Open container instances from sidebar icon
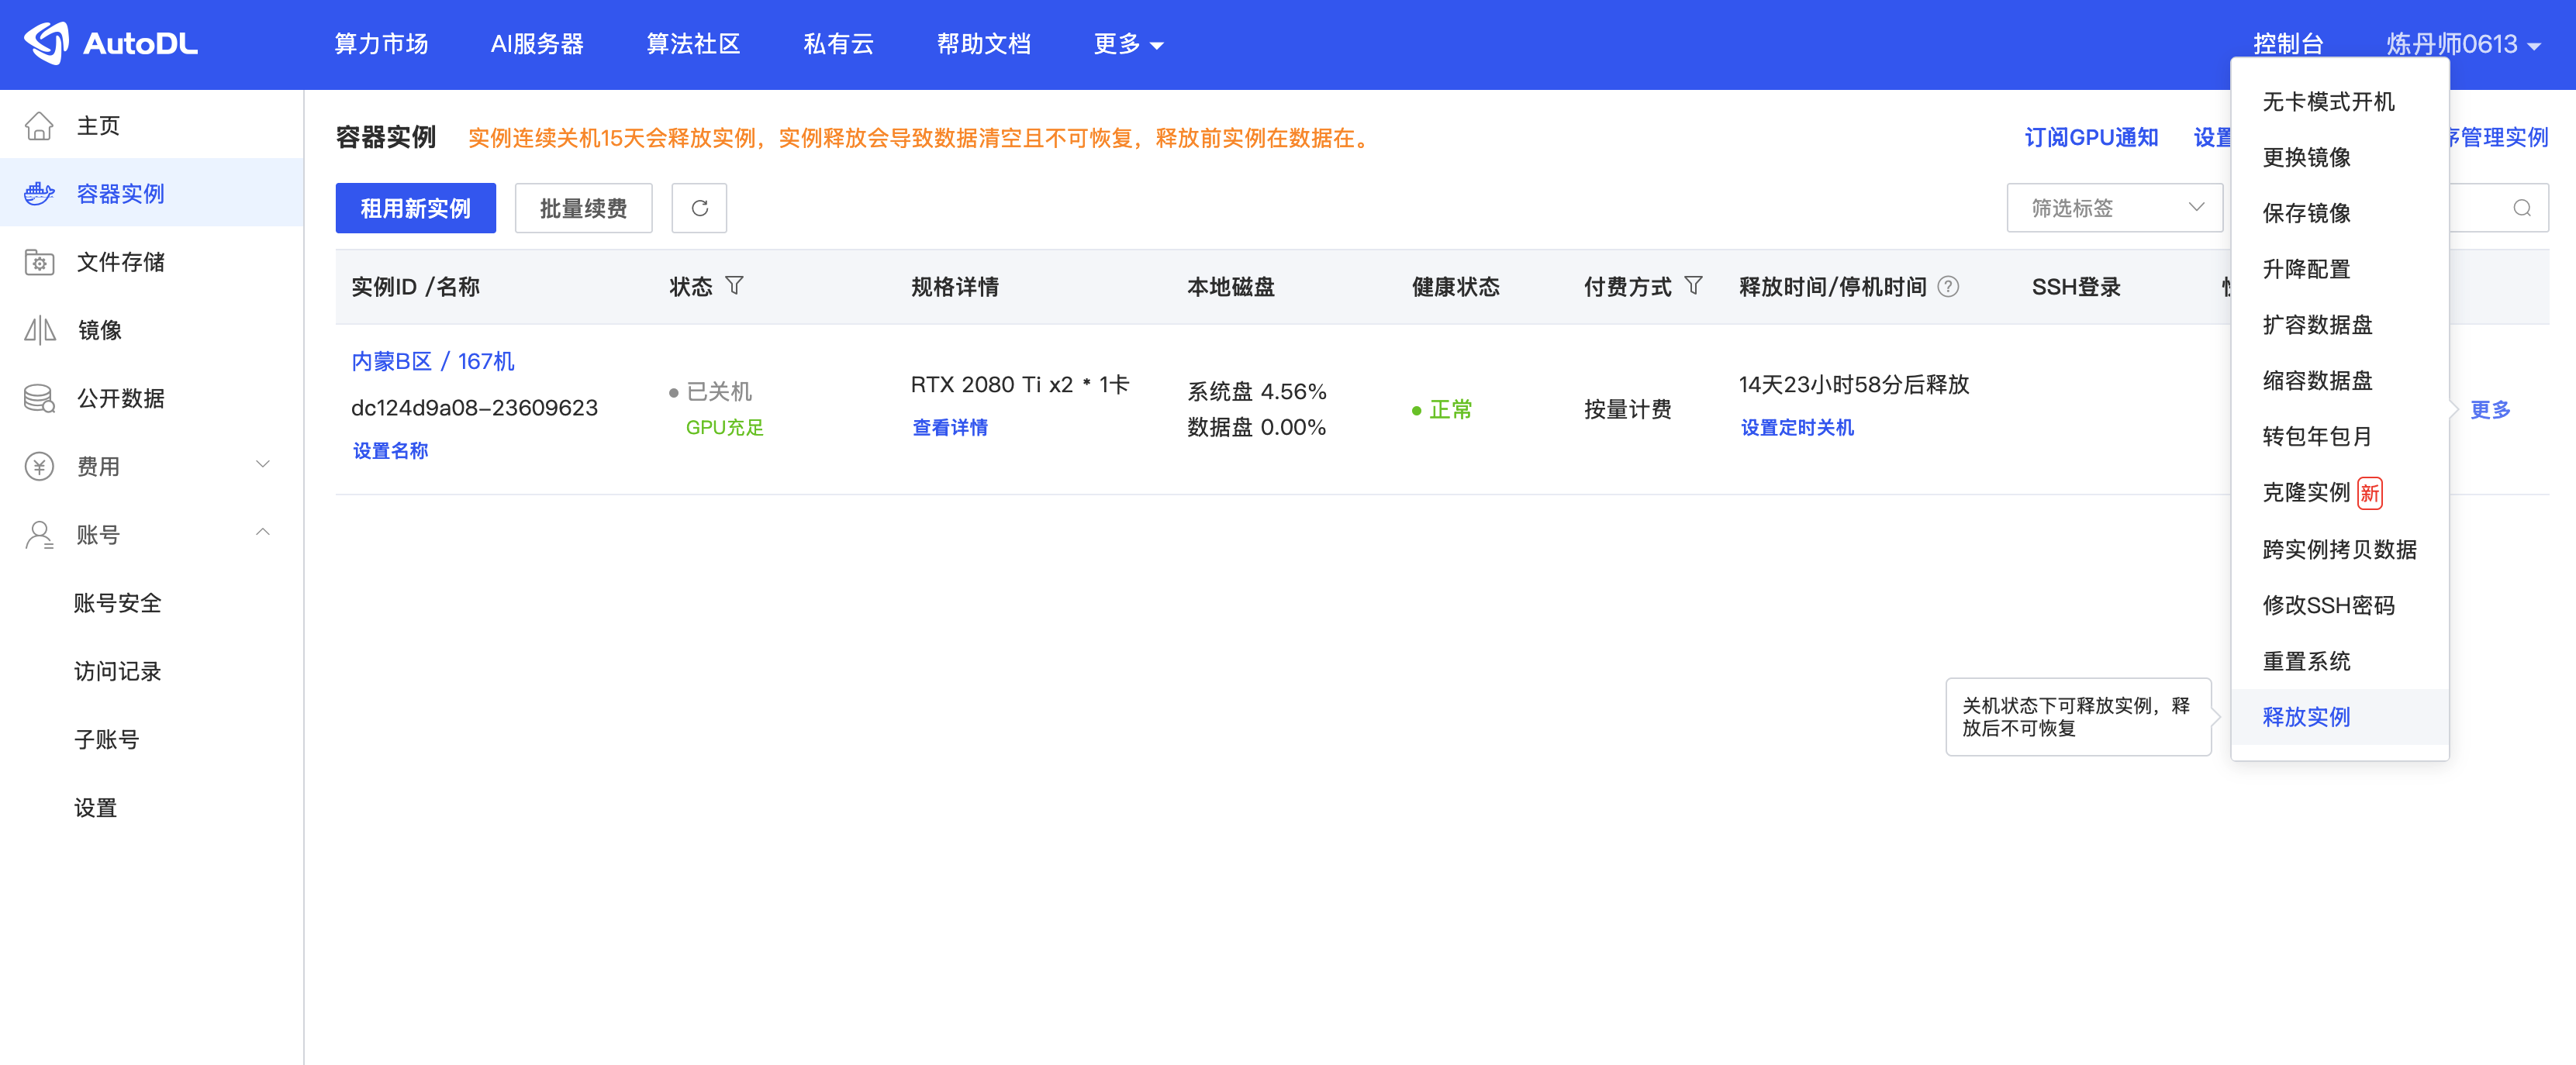Viewport: 2576px width, 1065px height. coord(40,193)
